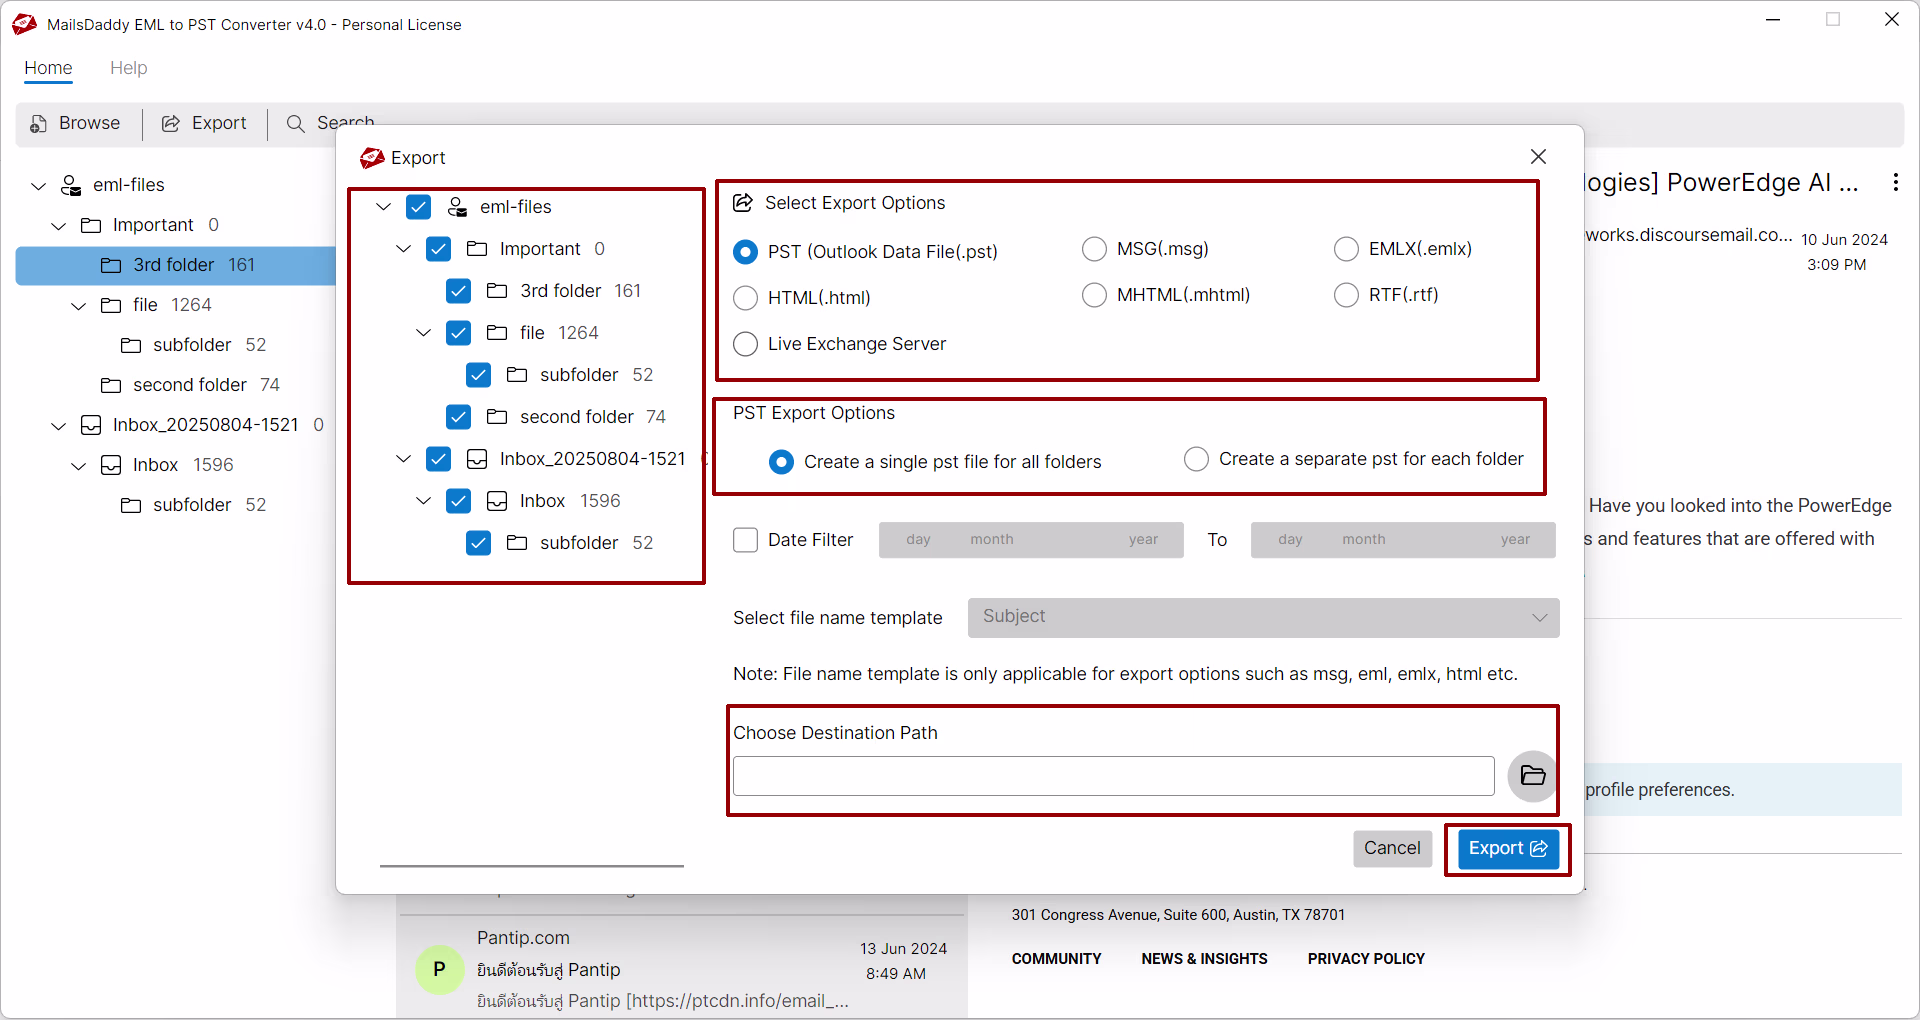Select the MHTML(.mhtml) export option
Image resolution: width=1920 pixels, height=1020 pixels.
1094,295
